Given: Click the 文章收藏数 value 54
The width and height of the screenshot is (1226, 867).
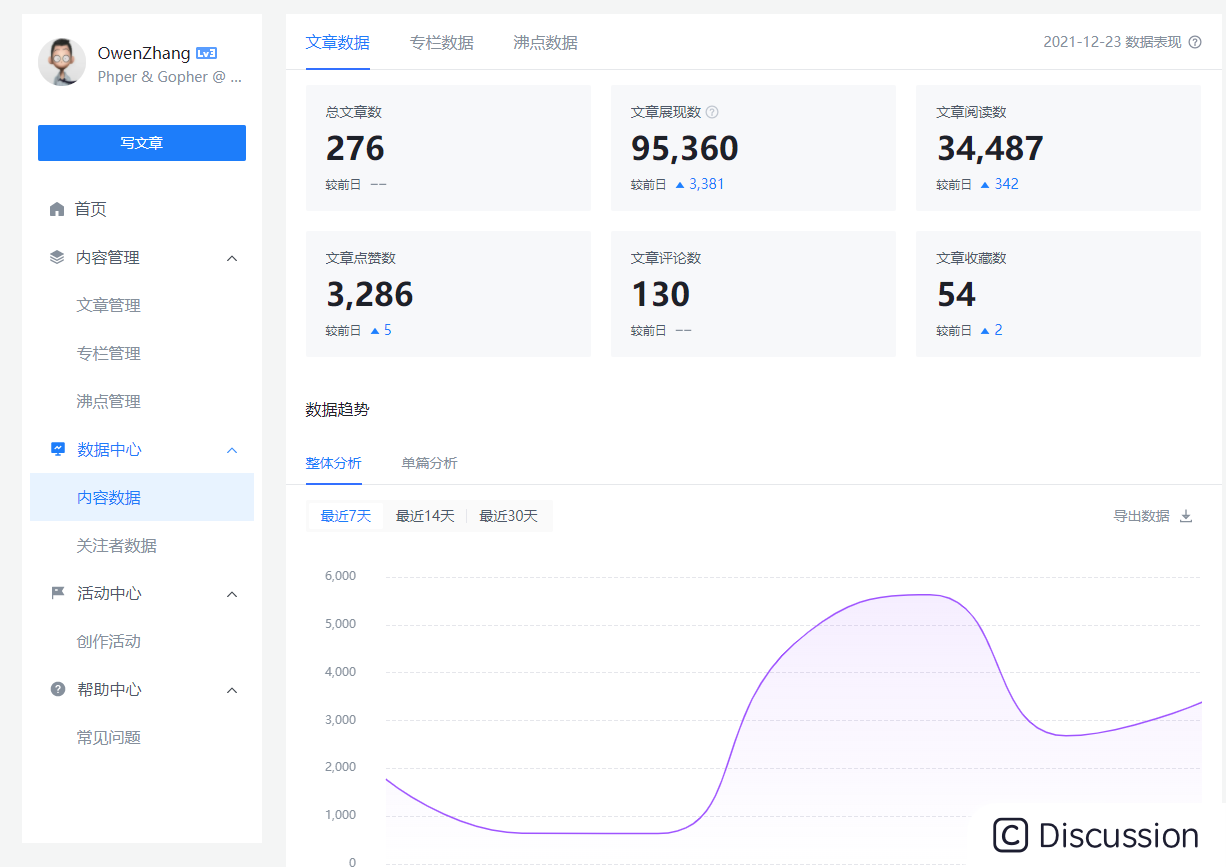Looking at the screenshot, I should click(x=957, y=294).
